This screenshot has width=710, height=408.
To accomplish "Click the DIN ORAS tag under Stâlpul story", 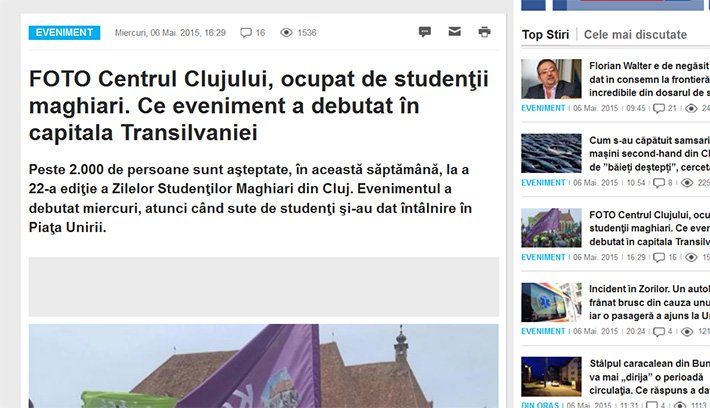I will [x=540, y=405].
